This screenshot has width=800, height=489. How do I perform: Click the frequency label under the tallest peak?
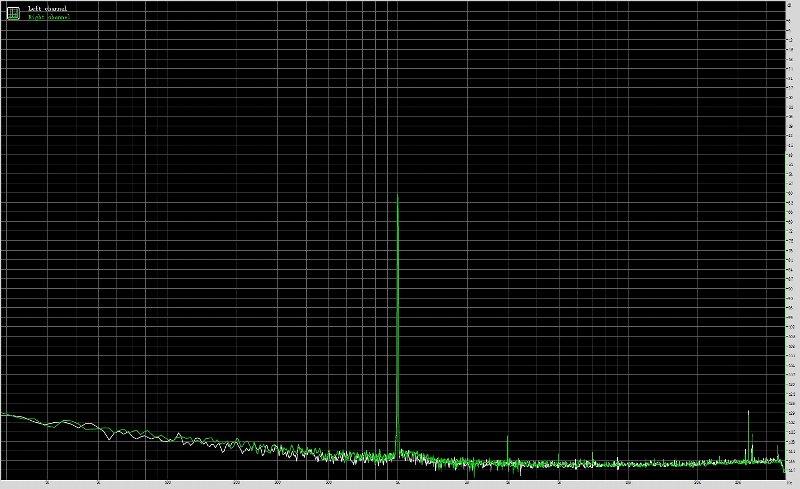pos(398,482)
